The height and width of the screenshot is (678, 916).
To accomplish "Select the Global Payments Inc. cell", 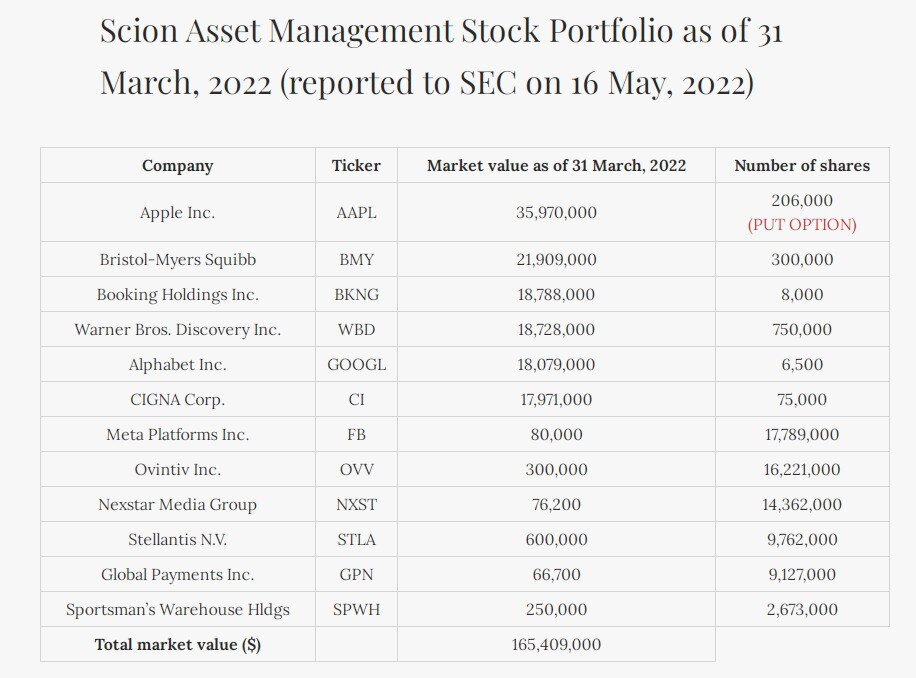I will click(177, 575).
